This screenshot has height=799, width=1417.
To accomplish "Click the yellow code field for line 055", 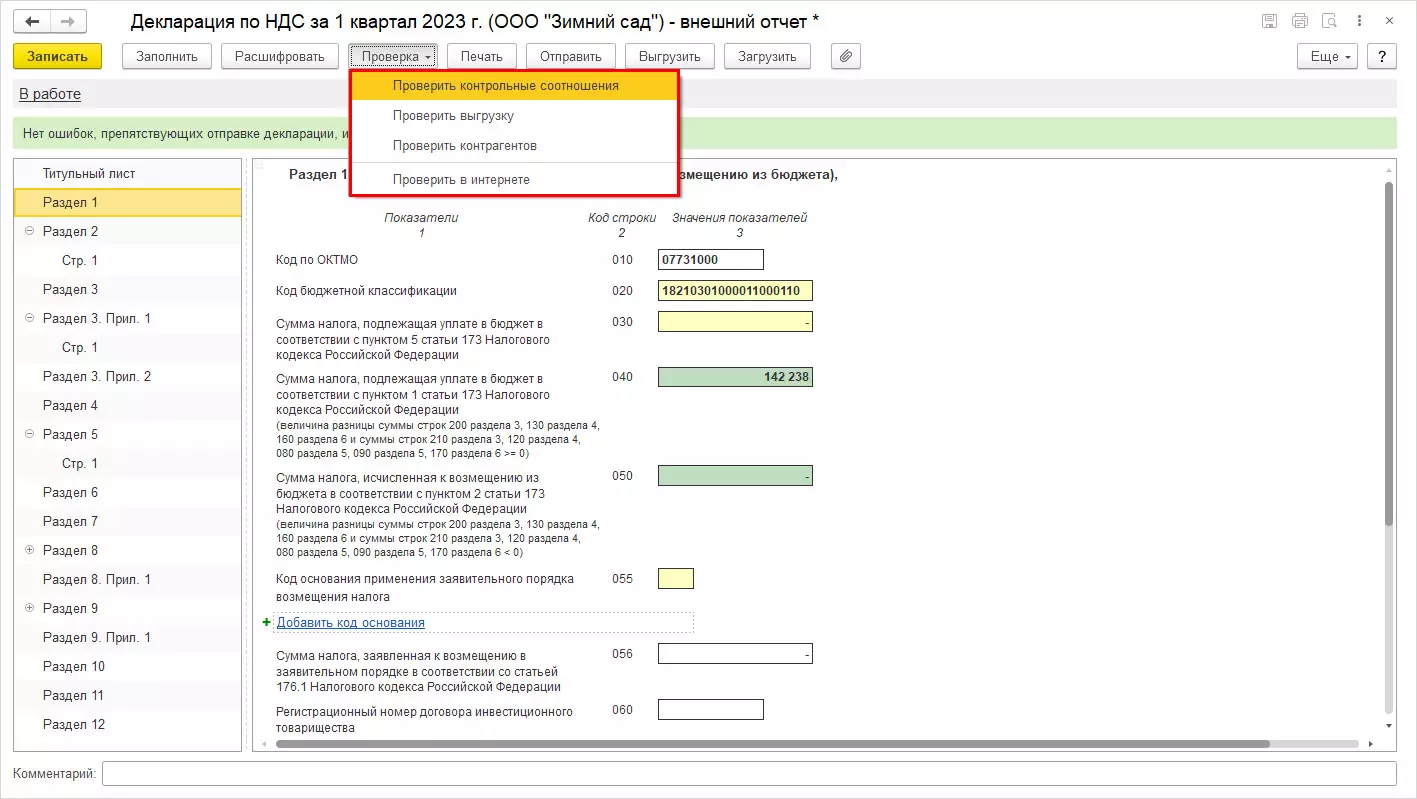I will 676,579.
